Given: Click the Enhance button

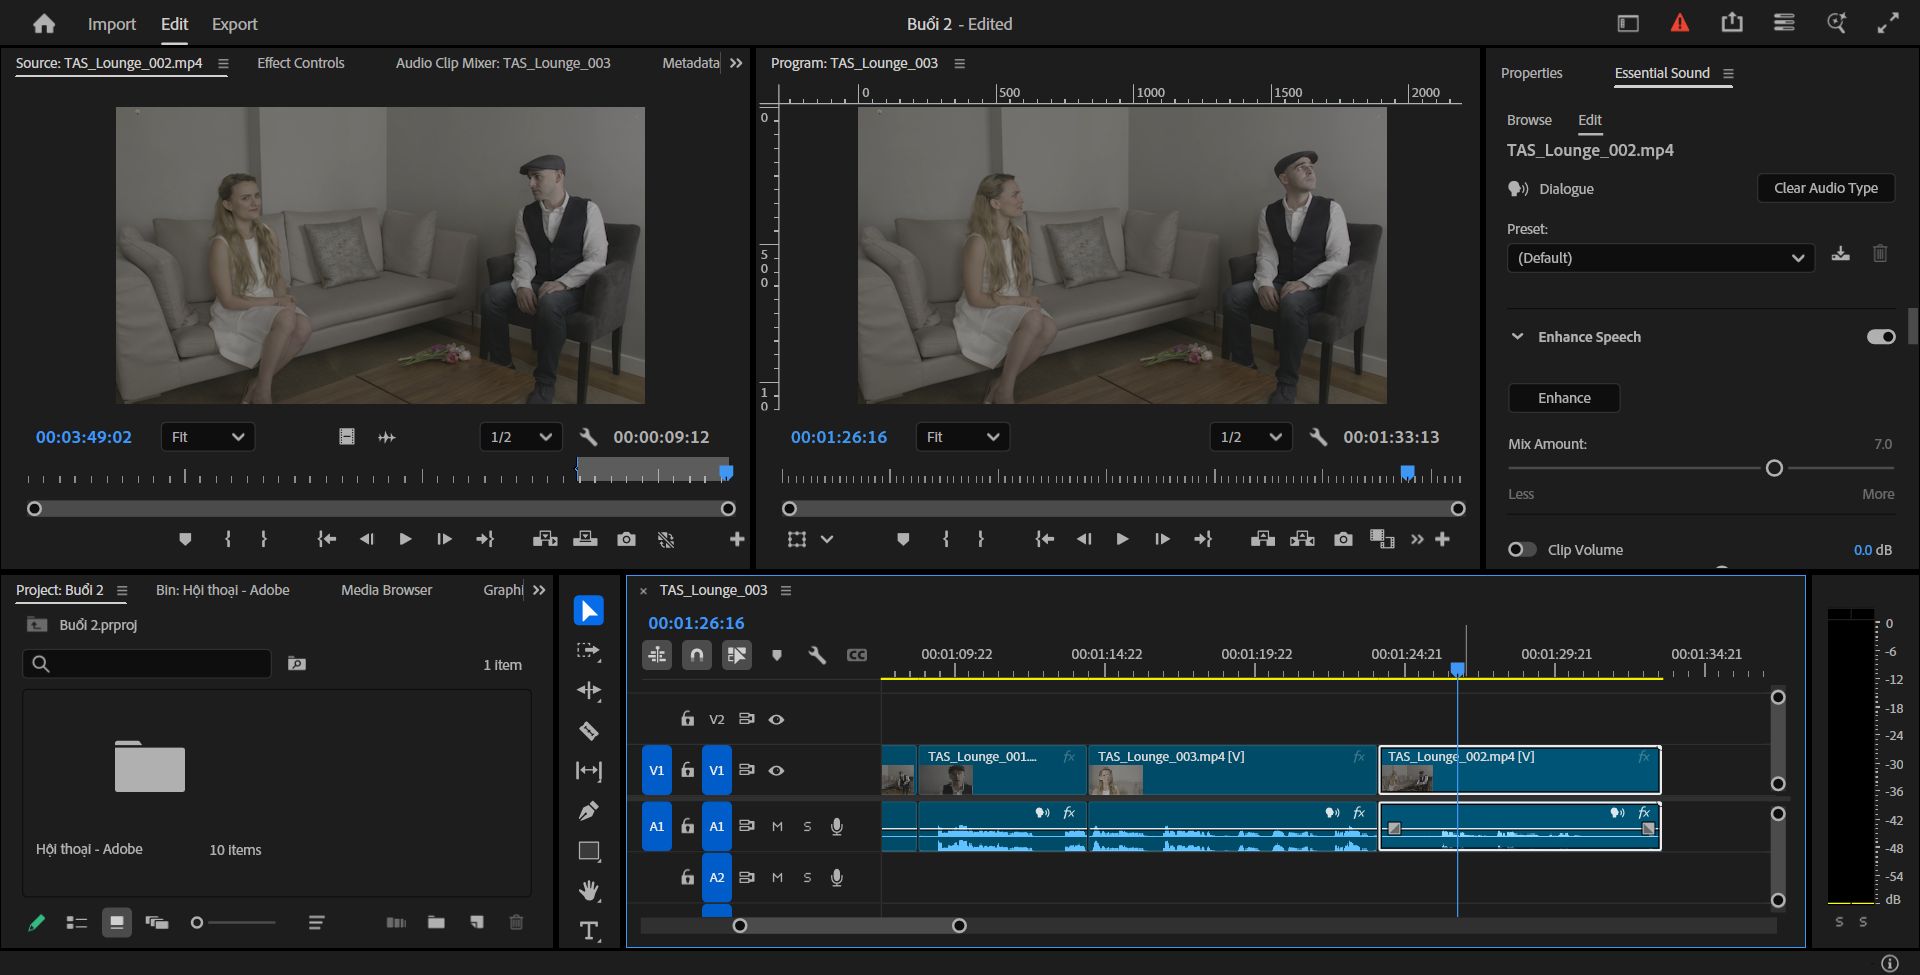Looking at the screenshot, I should click(1564, 398).
